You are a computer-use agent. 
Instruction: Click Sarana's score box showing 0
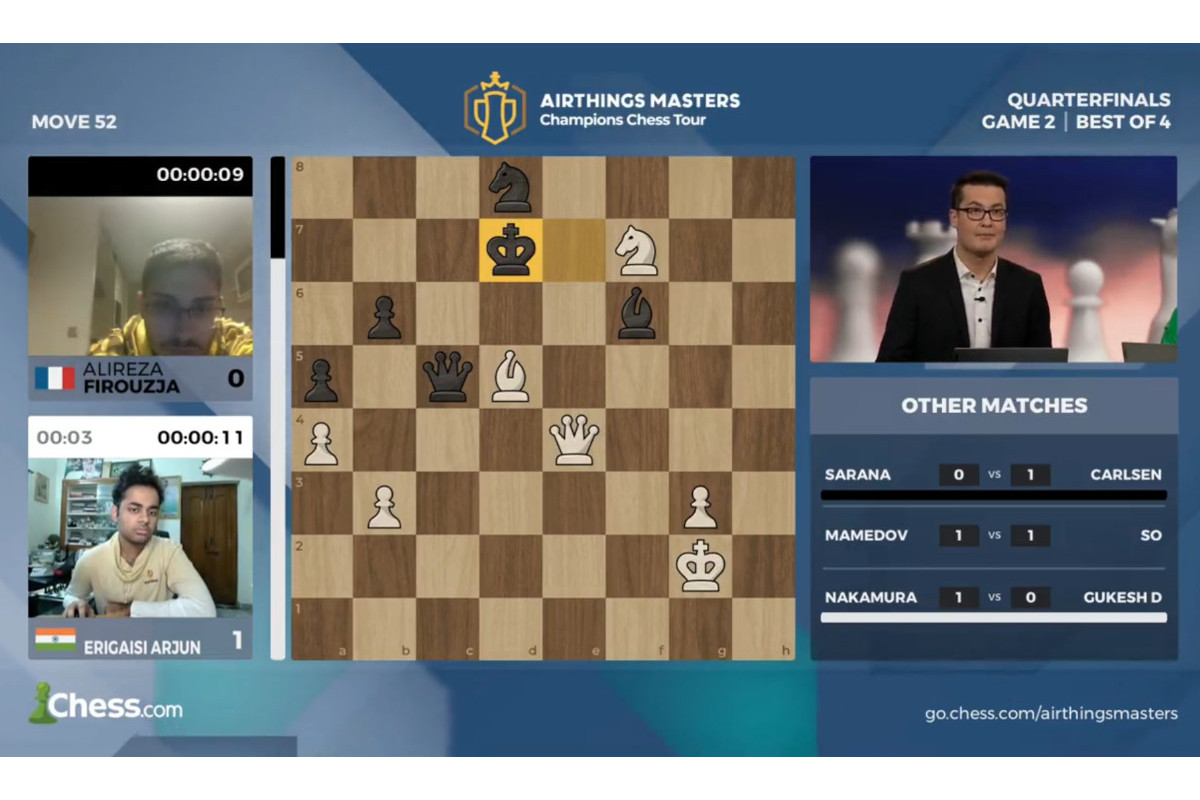click(958, 475)
